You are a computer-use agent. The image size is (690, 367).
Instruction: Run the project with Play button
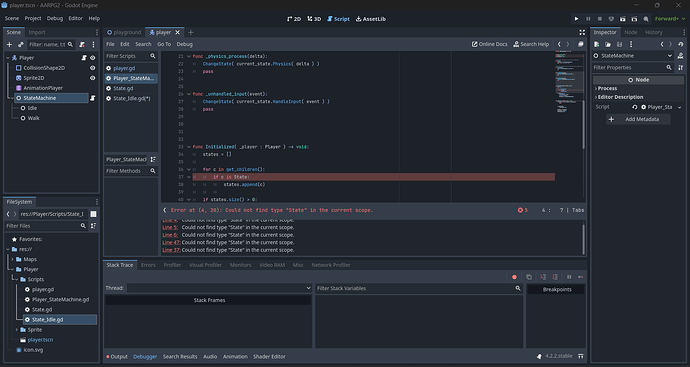click(576, 19)
